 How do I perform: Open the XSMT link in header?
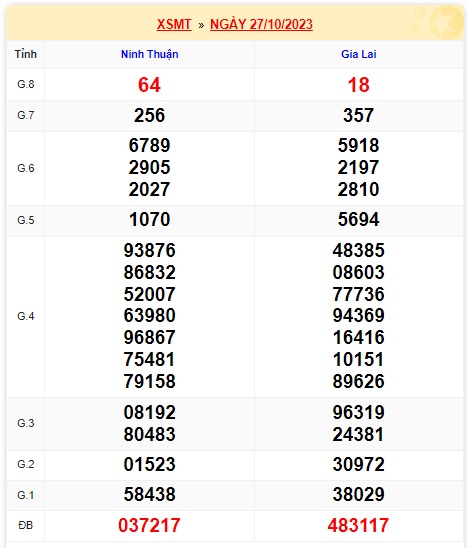point(174,24)
